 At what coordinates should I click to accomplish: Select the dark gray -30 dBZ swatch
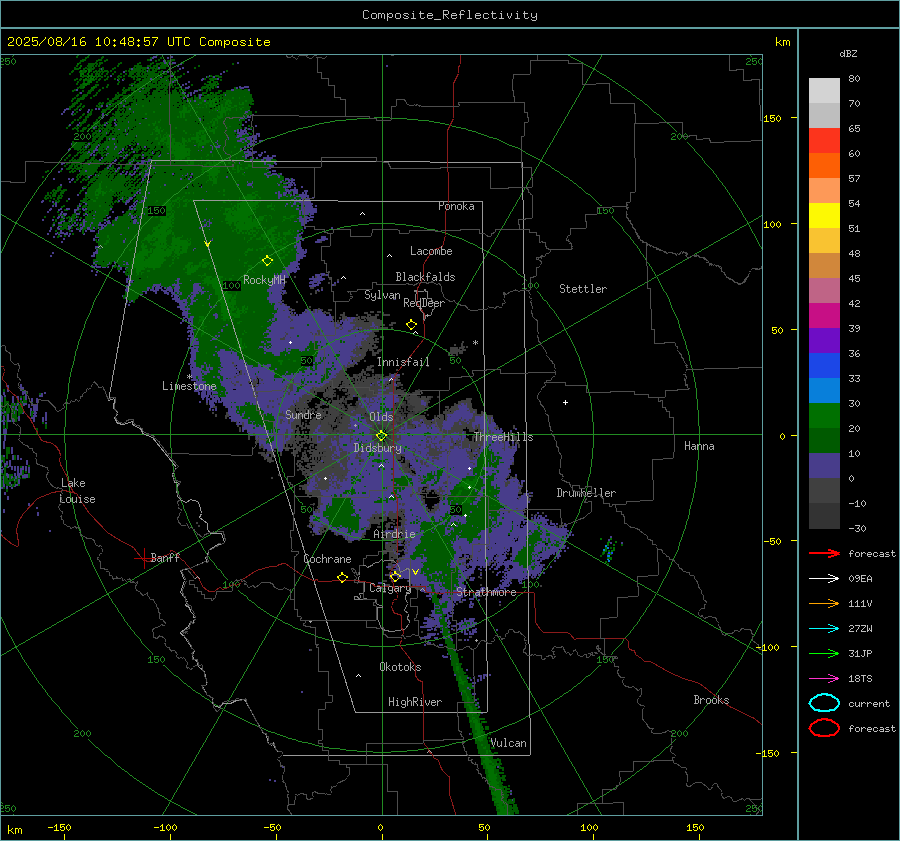824,515
